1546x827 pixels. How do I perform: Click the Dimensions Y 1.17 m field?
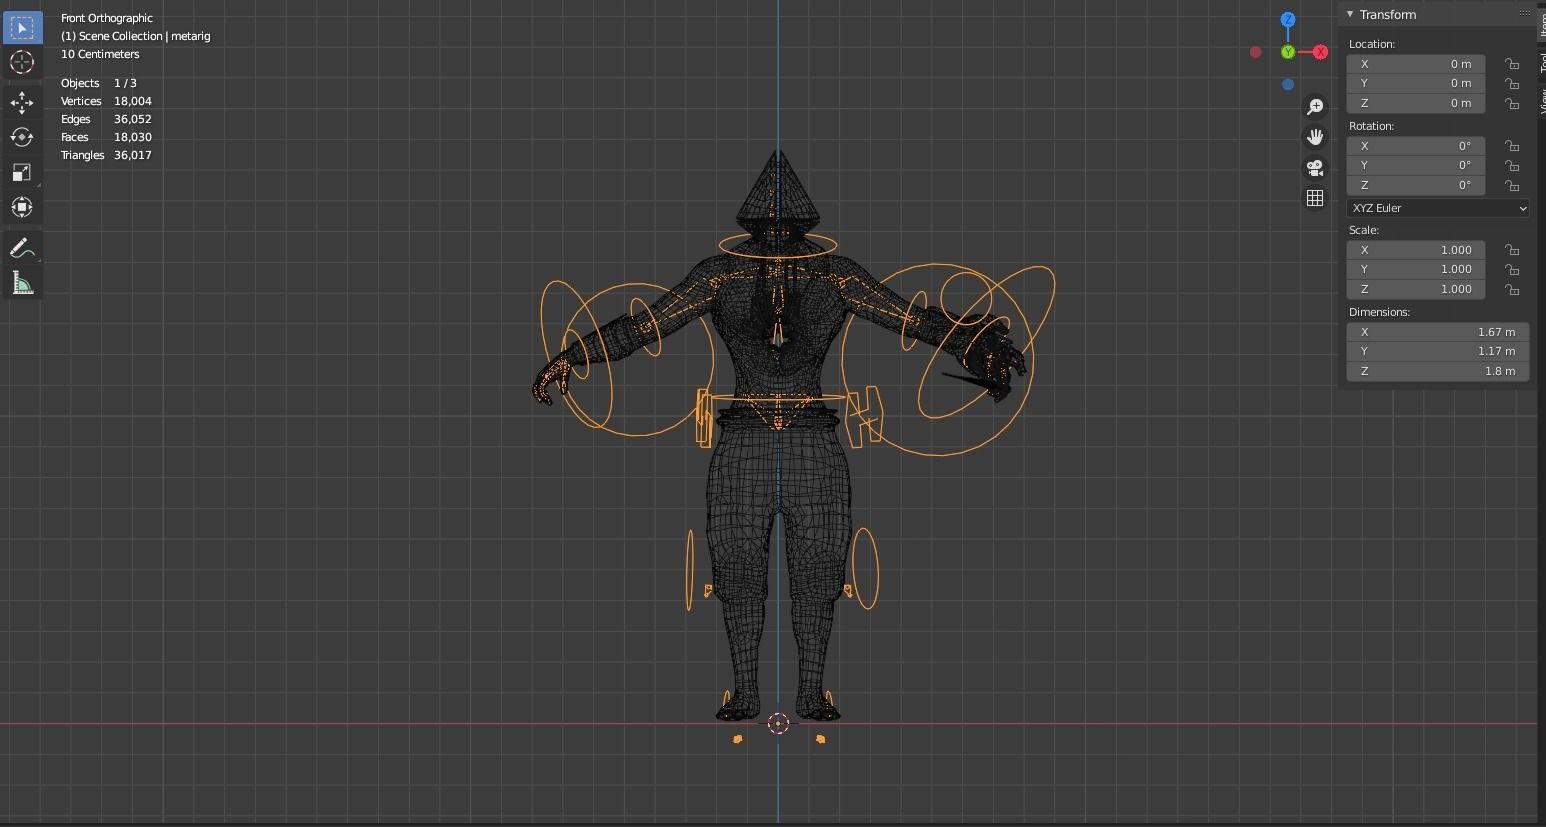[1438, 351]
